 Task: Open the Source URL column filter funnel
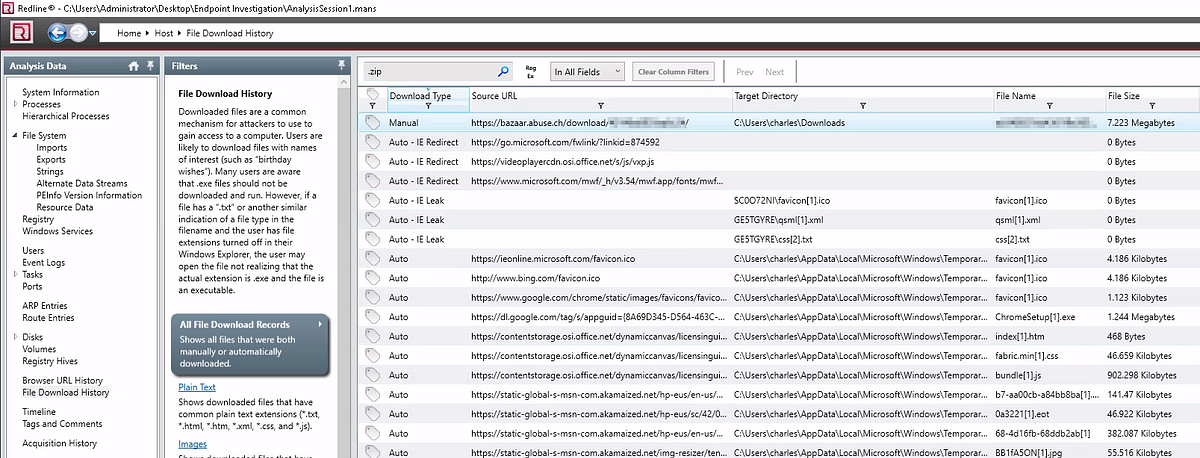[x=600, y=105]
